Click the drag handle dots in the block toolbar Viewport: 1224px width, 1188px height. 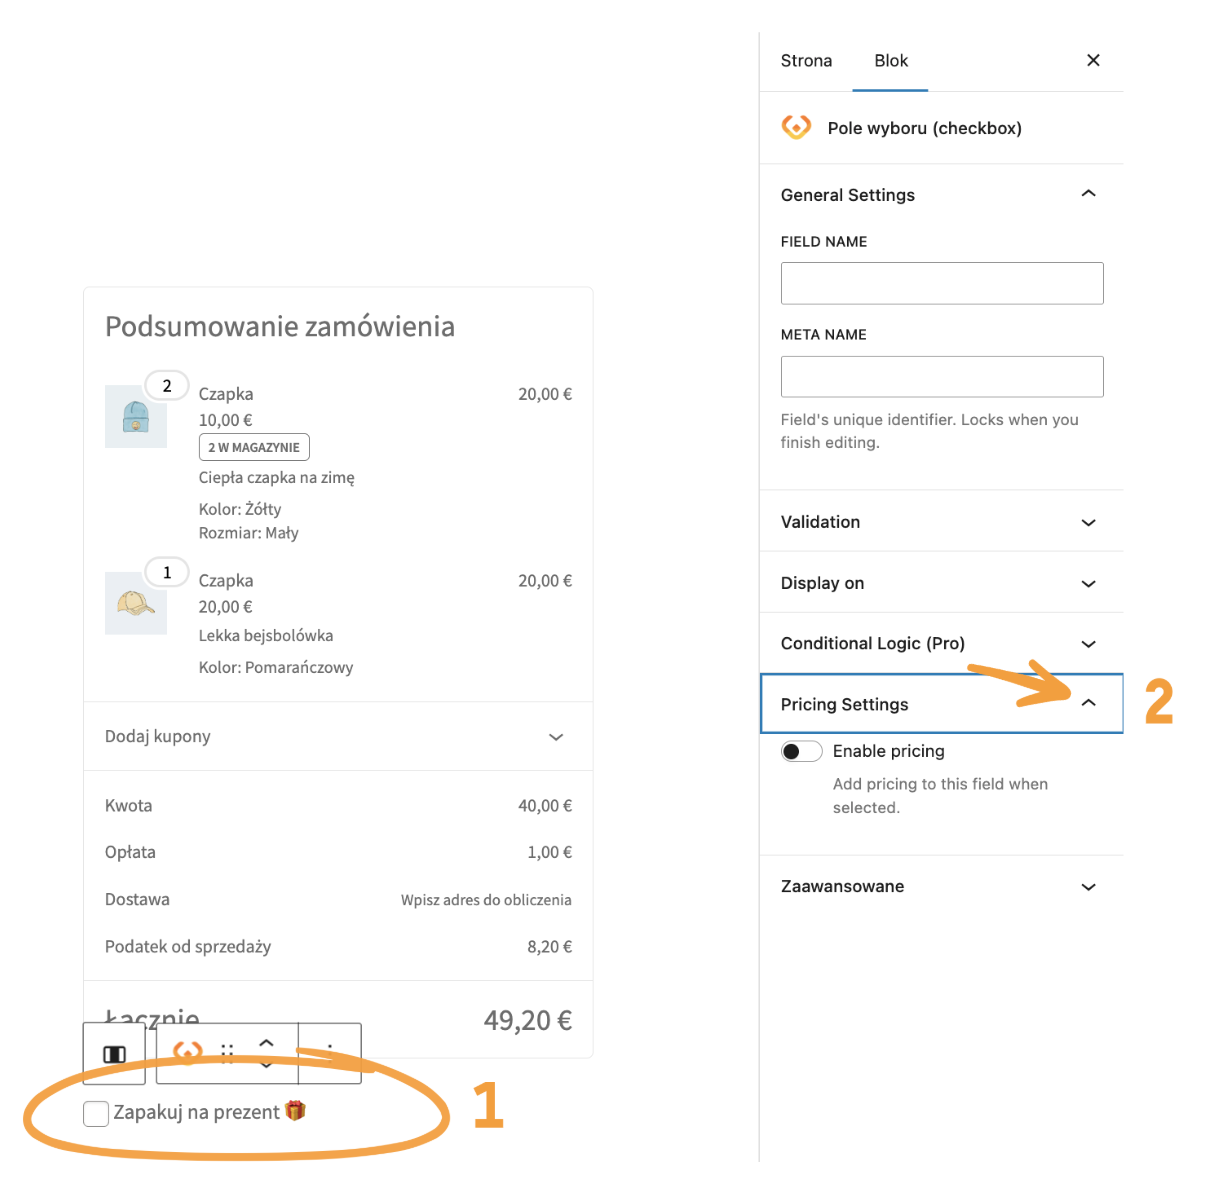pos(227,1053)
